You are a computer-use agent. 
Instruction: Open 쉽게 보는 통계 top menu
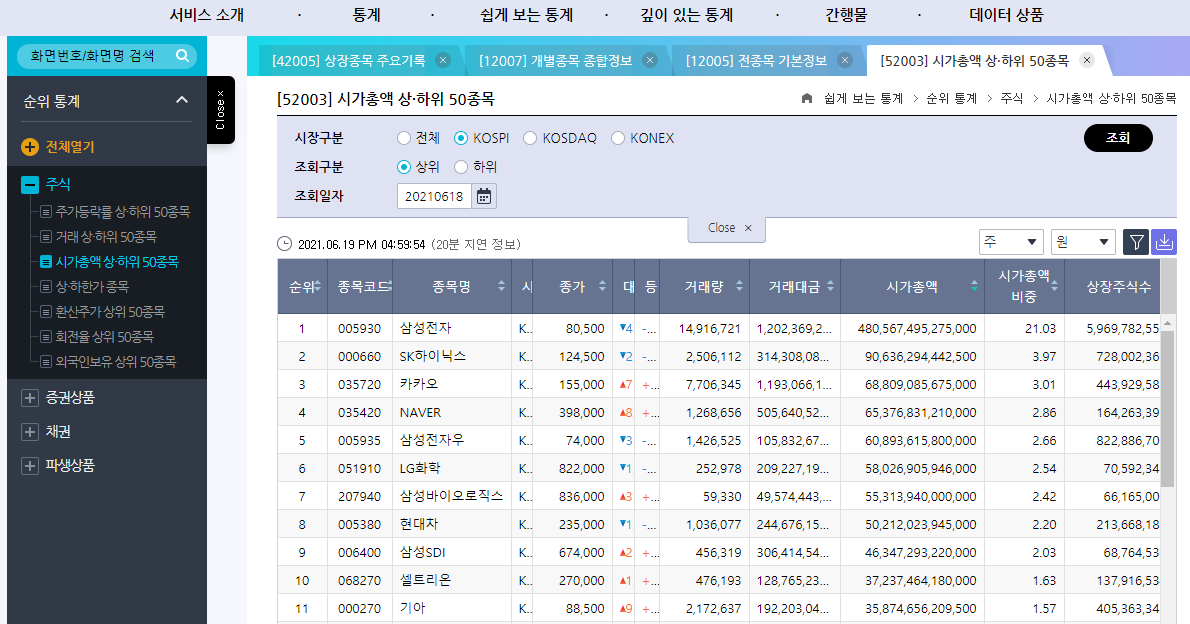pyautogui.click(x=527, y=15)
